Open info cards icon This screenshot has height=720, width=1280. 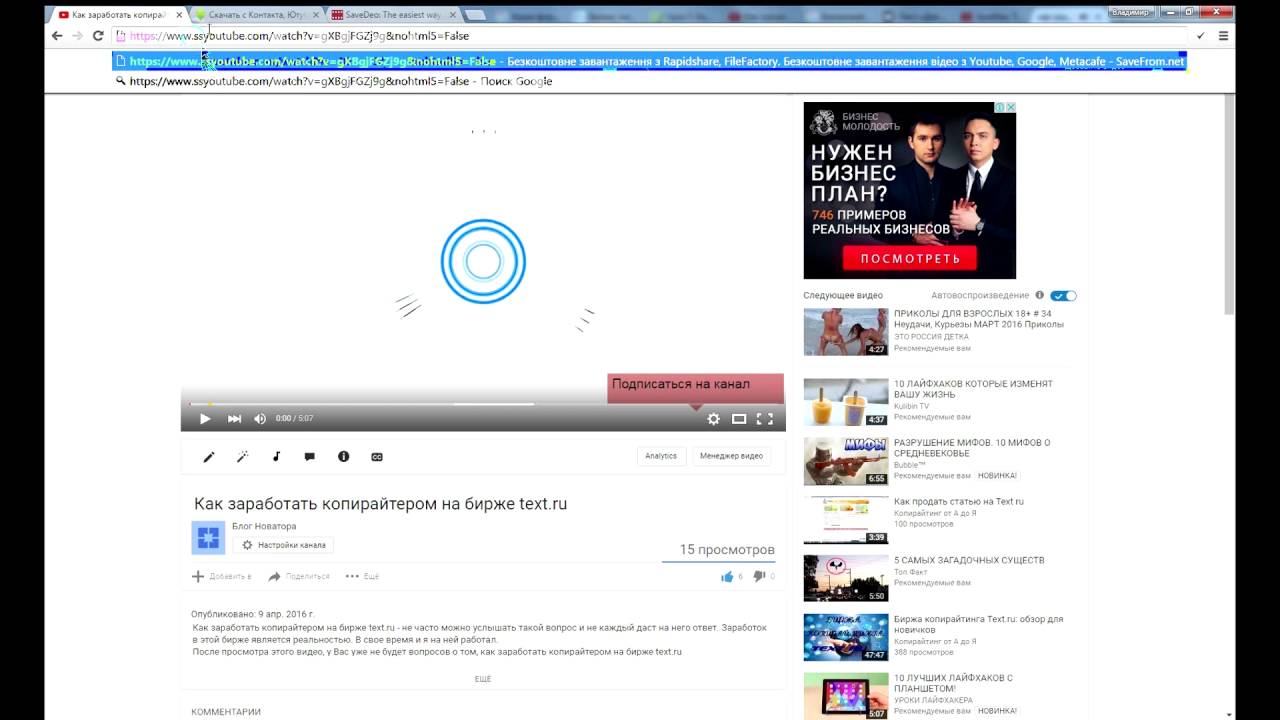point(344,457)
